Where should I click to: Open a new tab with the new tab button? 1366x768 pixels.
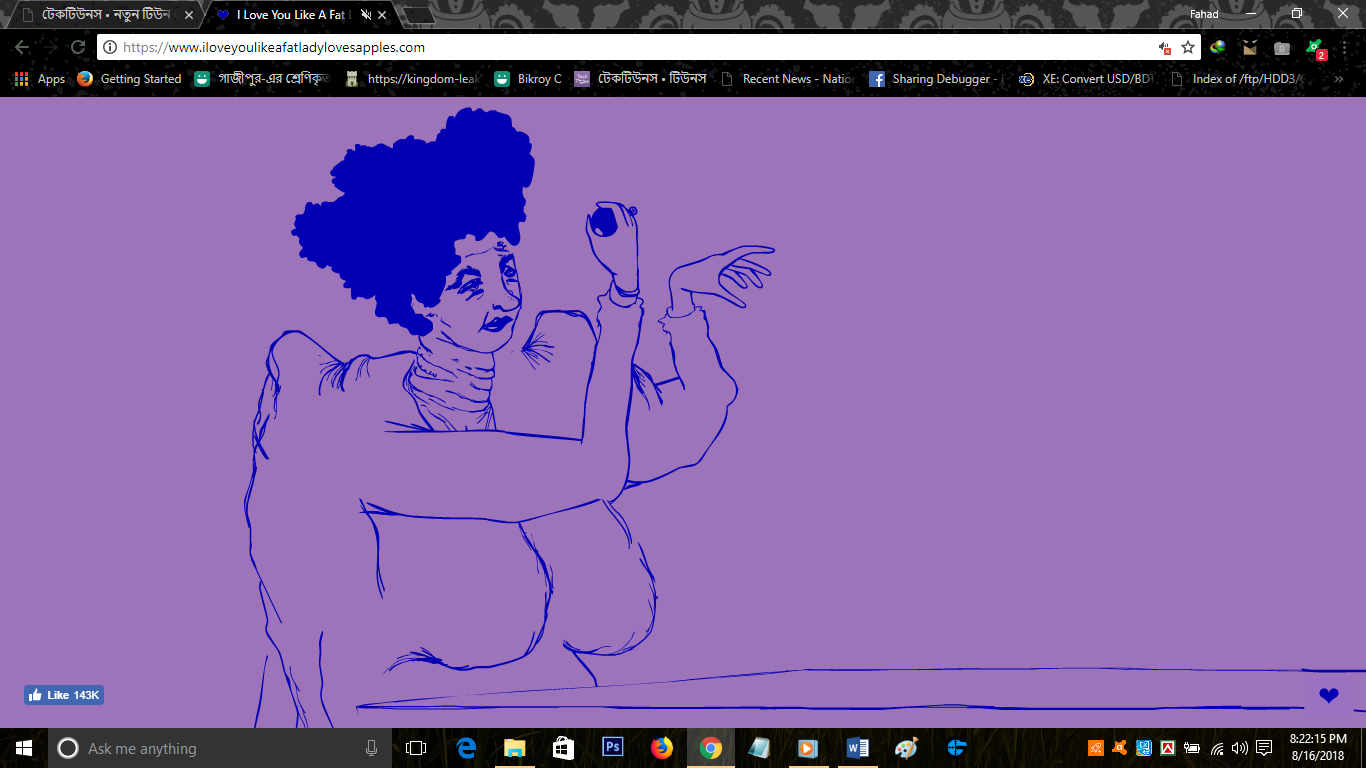[x=418, y=15]
